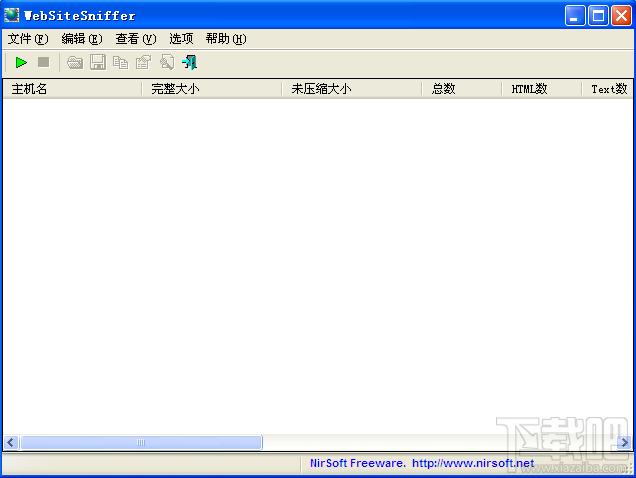The image size is (636, 478).
Task: Click the horizontal scrollbar left arrow
Action: coord(11,442)
